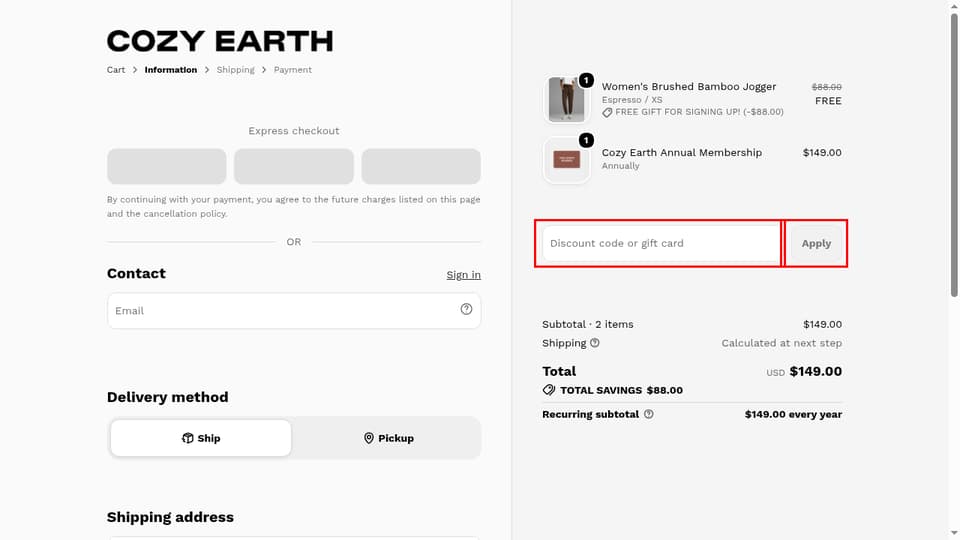960x540 pixels.
Task: Click the 'Calculated at next step' text
Action: (782, 343)
